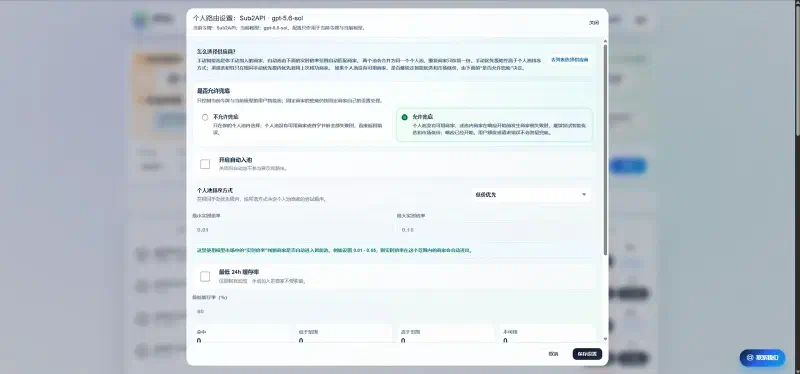800x374 pixels.
Task: Click the dialog scrollbar down arrow
Action: coord(606,338)
